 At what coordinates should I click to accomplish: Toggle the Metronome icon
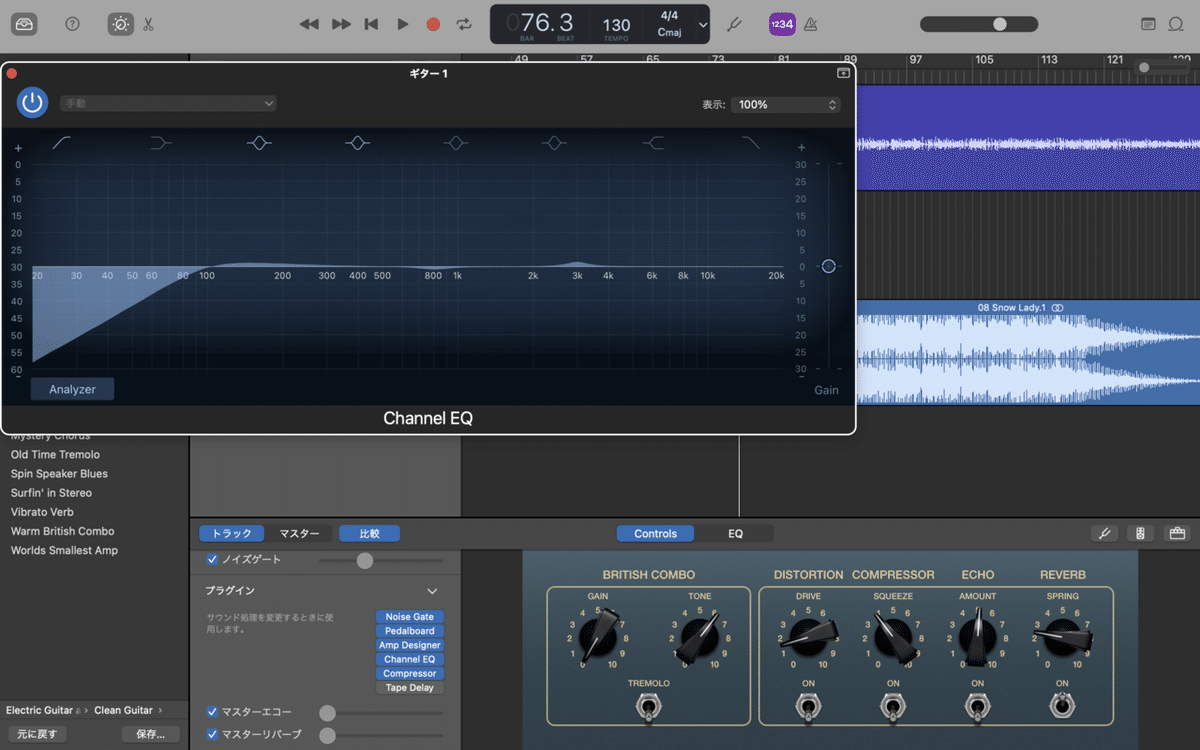click(x=811, y=24)
